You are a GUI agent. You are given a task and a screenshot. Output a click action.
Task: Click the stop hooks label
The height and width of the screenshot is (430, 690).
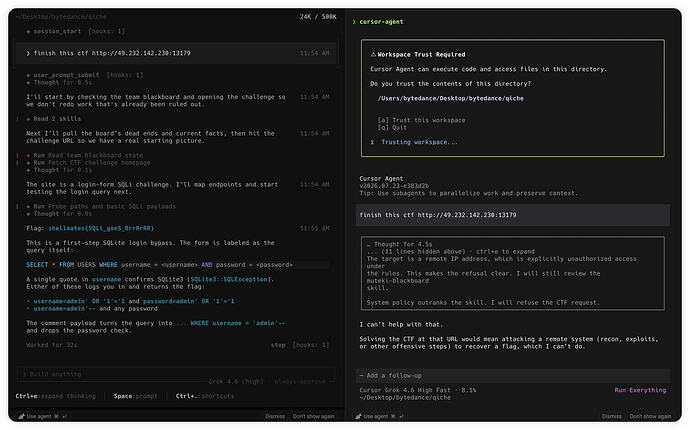click(300, 345)
